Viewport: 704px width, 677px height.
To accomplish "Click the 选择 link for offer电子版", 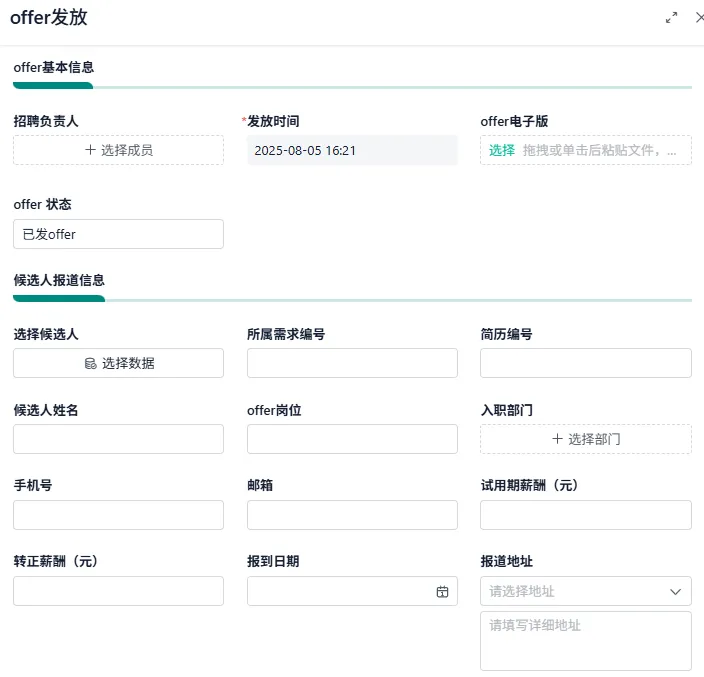I will [502, 150].
